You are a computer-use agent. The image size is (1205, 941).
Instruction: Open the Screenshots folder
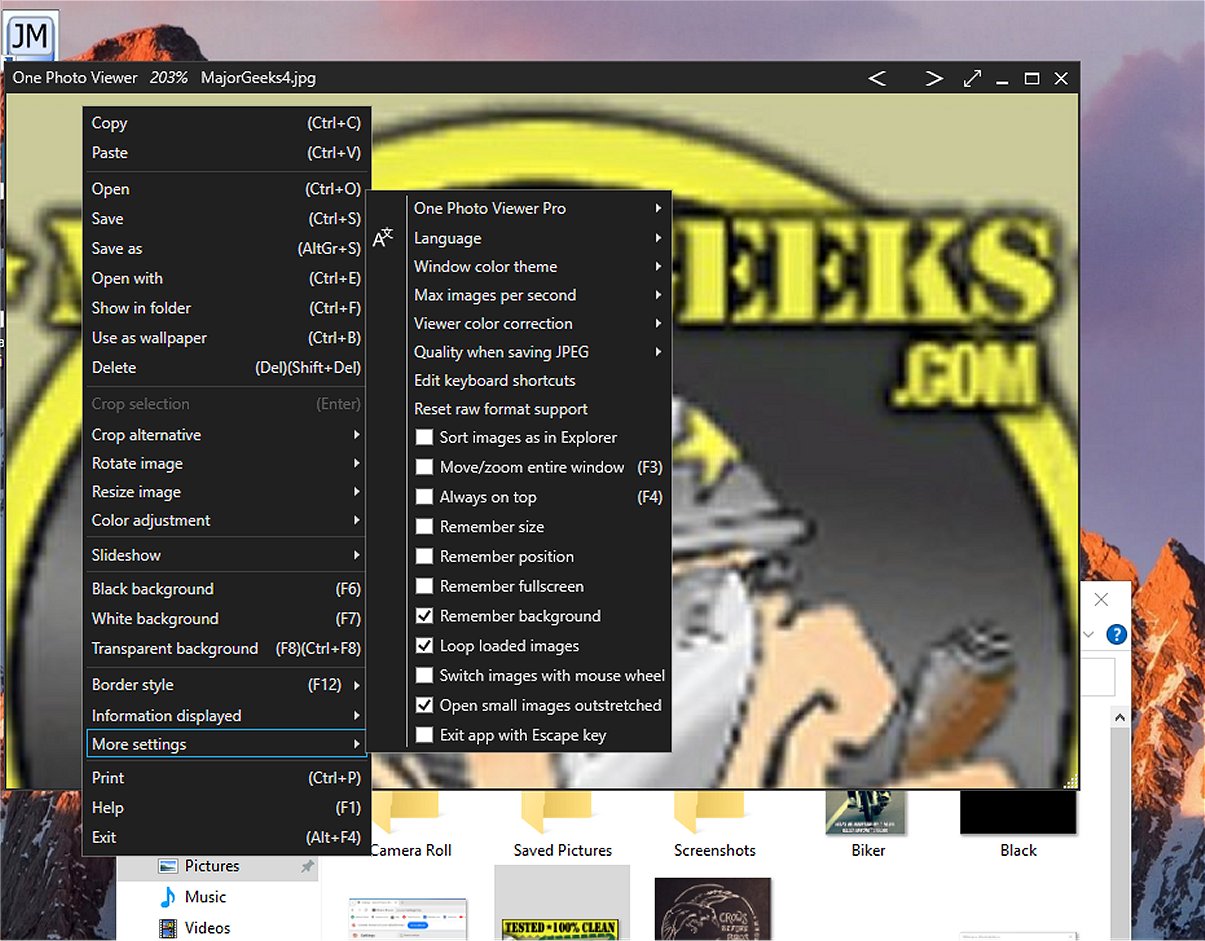(715, 823)
